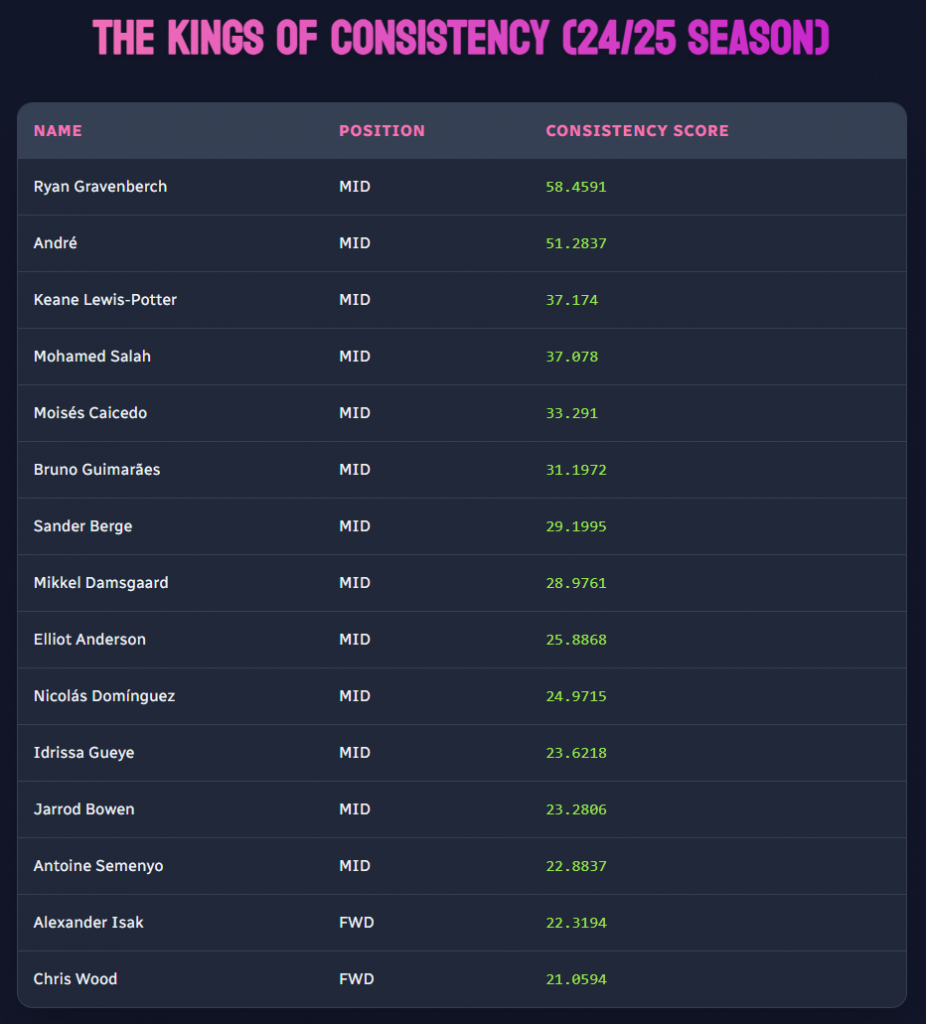The width and height of the screenshot is (926, 1024).
Task: Select Ryan Gravenberch's name in the table
Action: coord(100,187)
